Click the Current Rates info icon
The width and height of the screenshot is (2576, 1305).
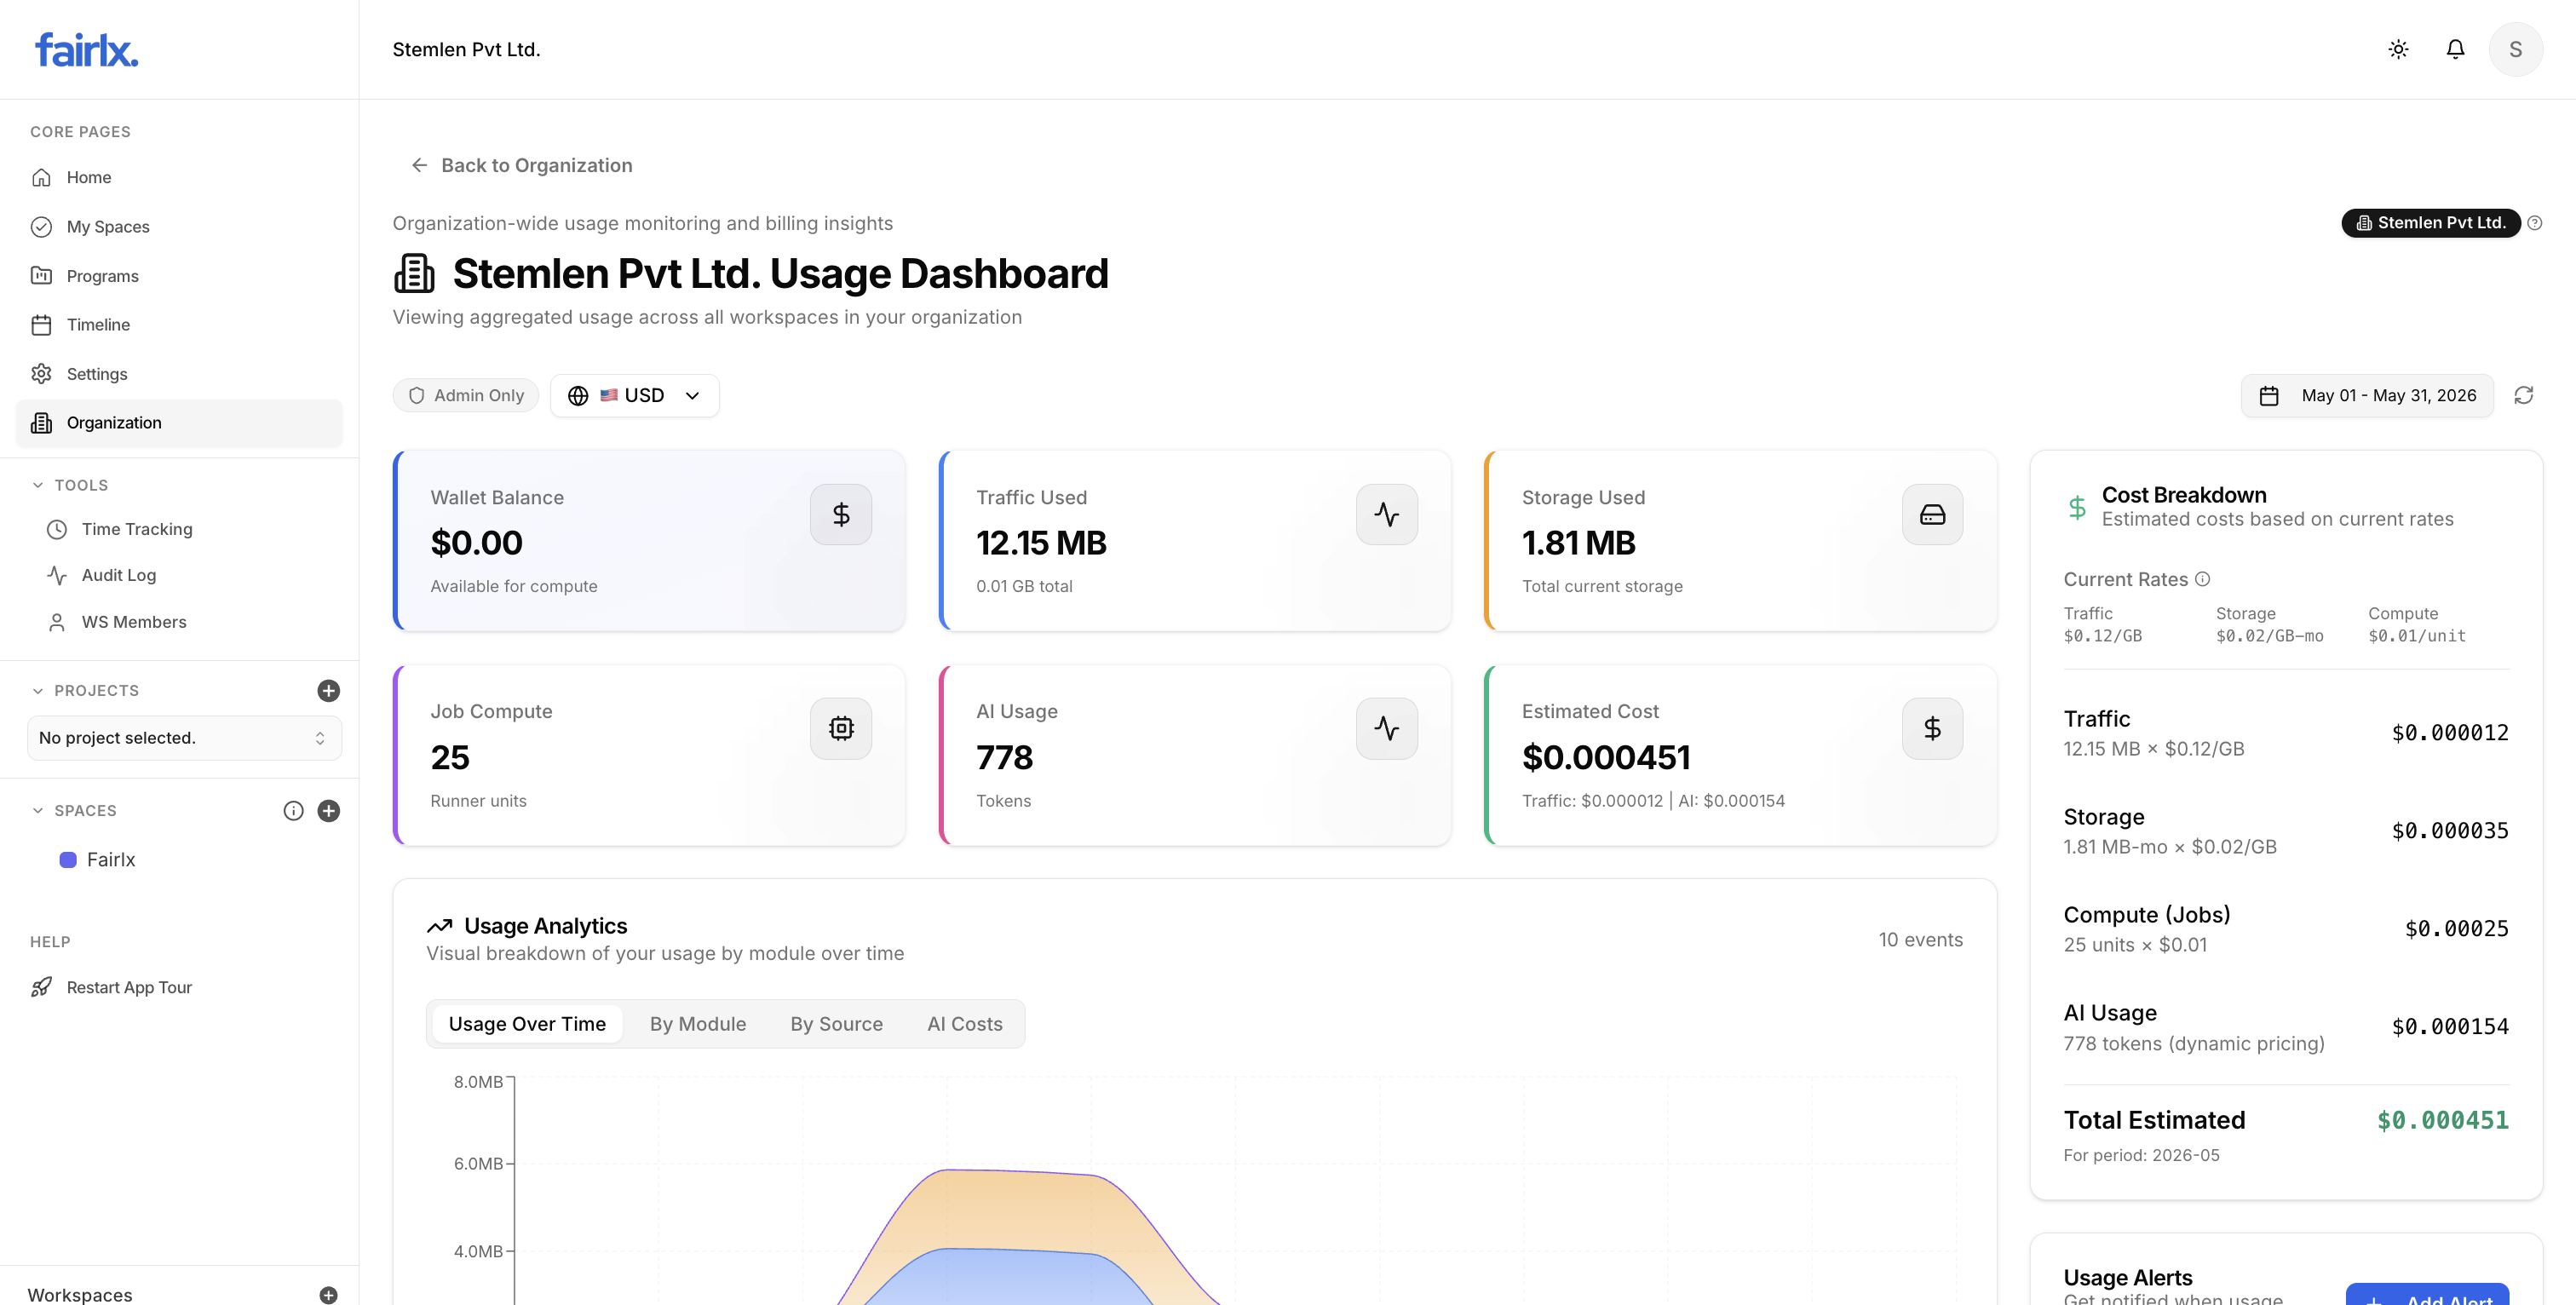[2203, 579]
